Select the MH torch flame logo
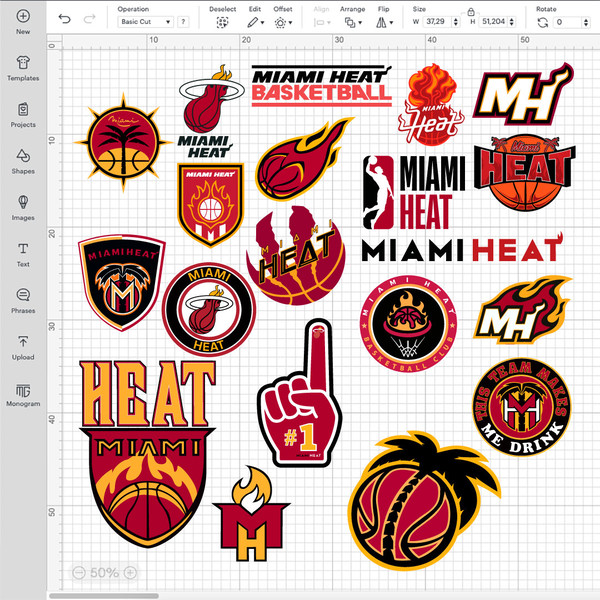 251,513
